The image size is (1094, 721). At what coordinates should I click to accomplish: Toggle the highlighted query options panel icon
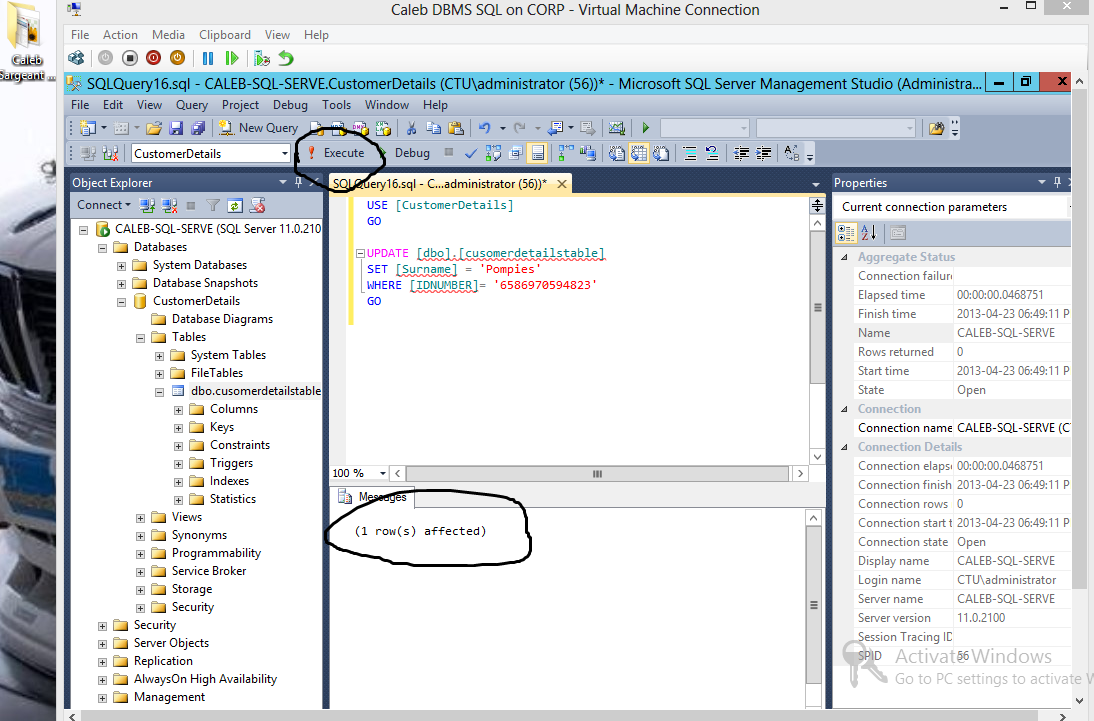pyautogui.click(x=538, y=154)
